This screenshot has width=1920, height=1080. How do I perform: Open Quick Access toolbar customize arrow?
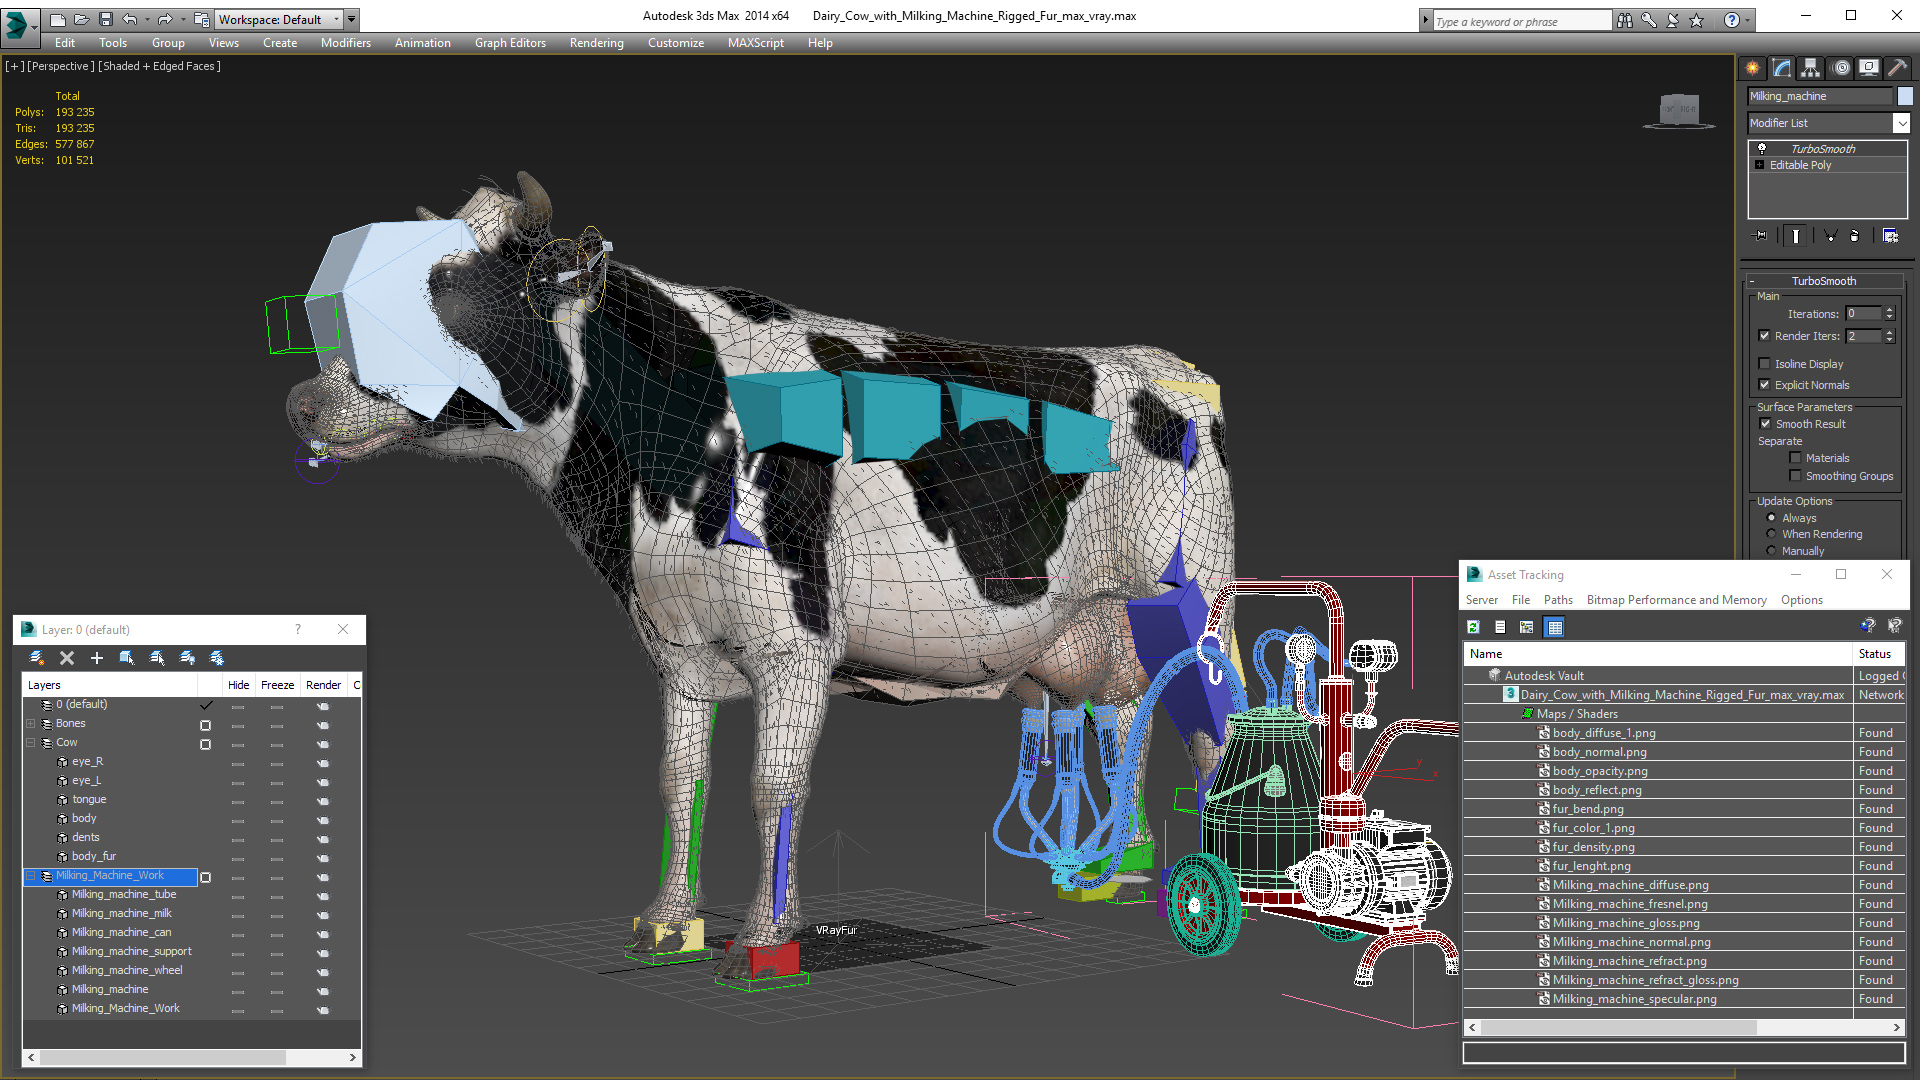(x=352, y=19)
